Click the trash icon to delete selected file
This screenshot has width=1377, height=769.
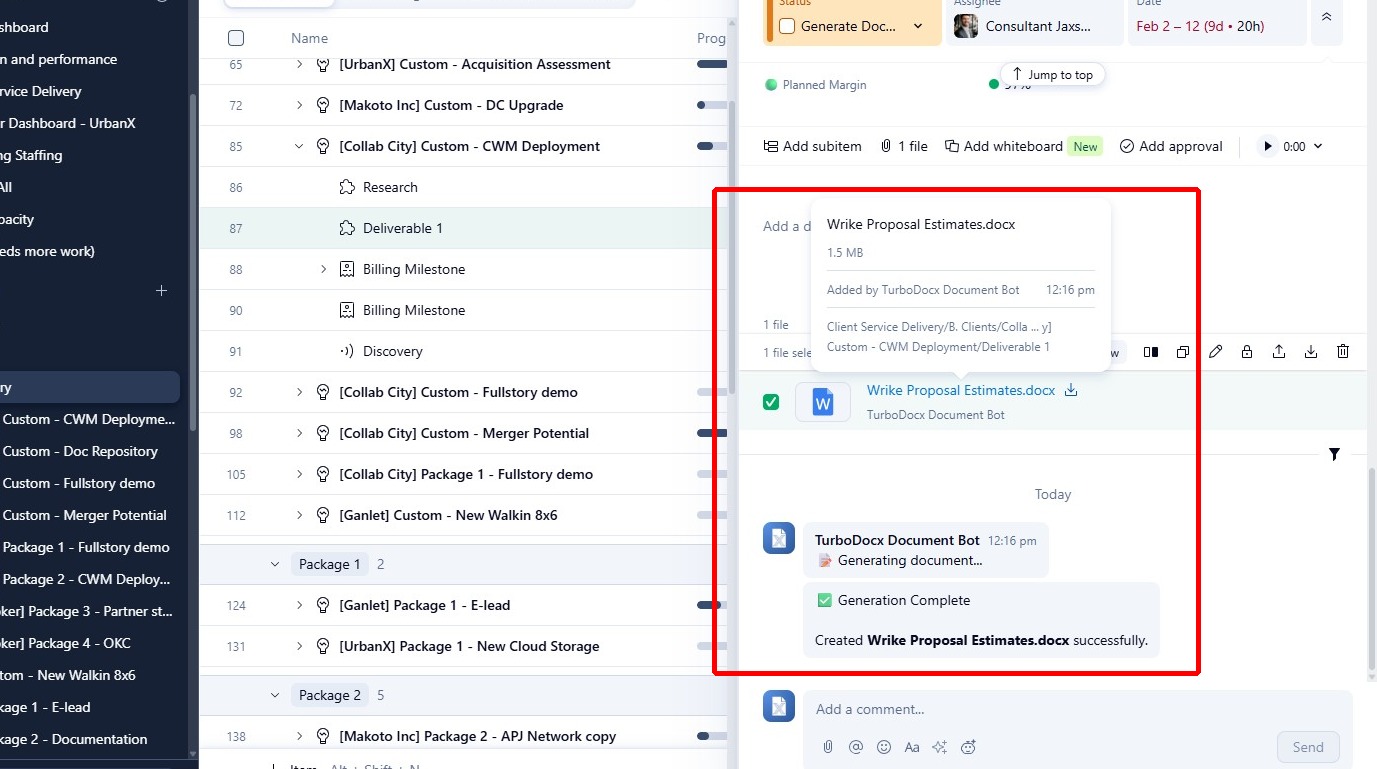pos(1343,352)
